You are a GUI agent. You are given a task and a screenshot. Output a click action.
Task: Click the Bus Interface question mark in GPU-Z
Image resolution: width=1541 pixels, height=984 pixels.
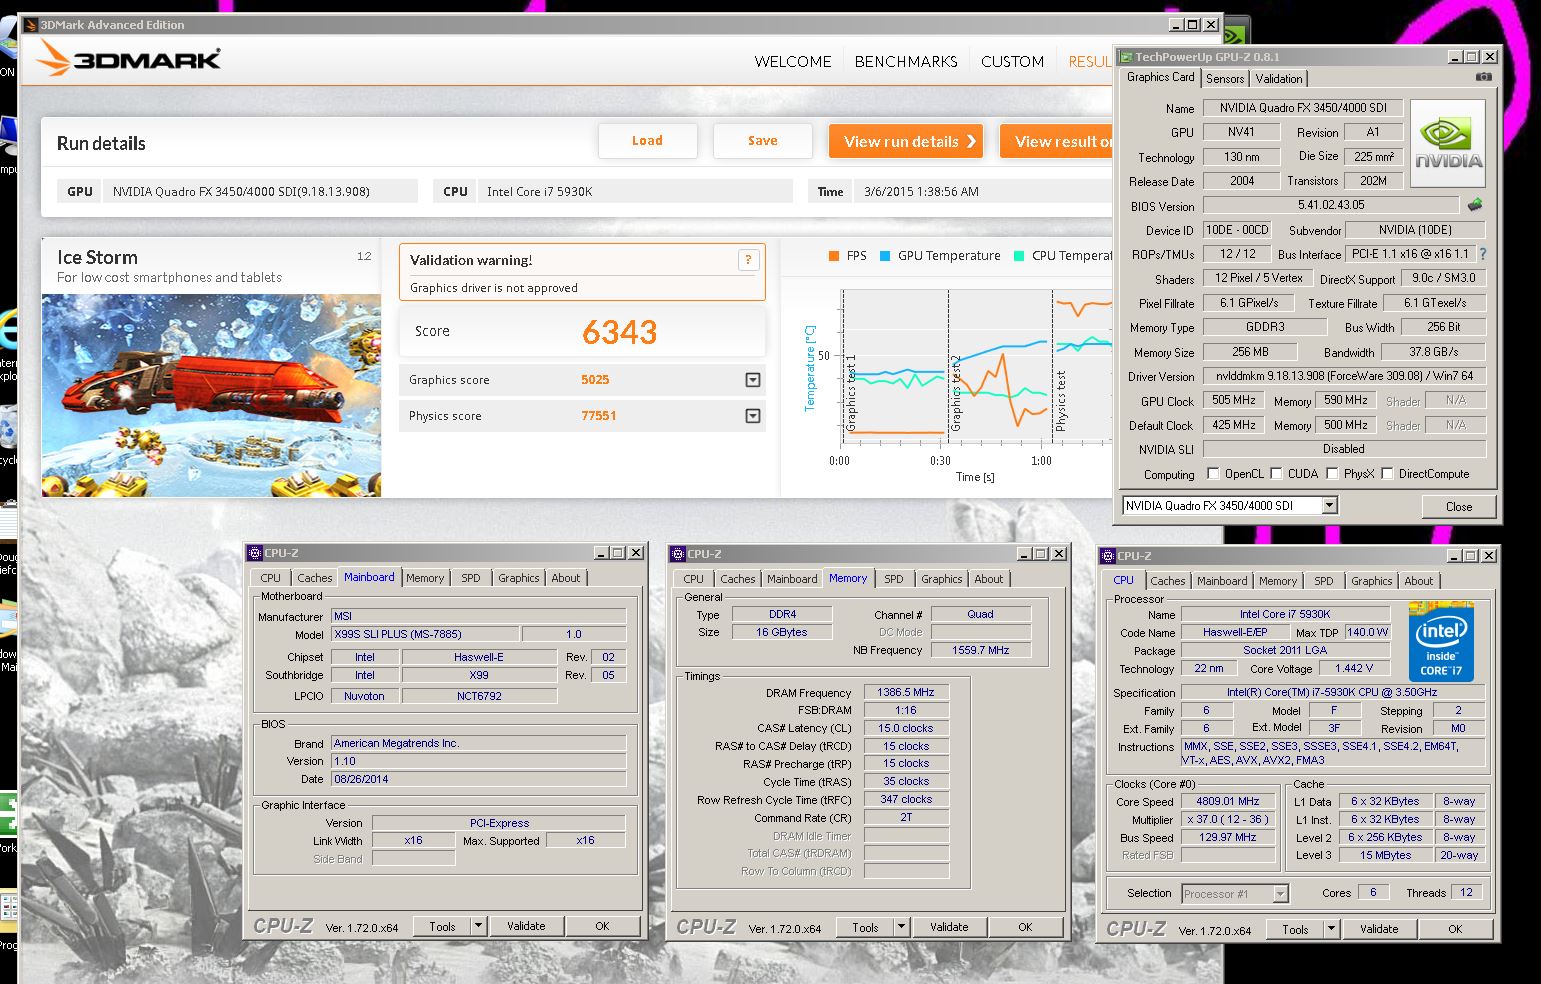(1482, 254)
